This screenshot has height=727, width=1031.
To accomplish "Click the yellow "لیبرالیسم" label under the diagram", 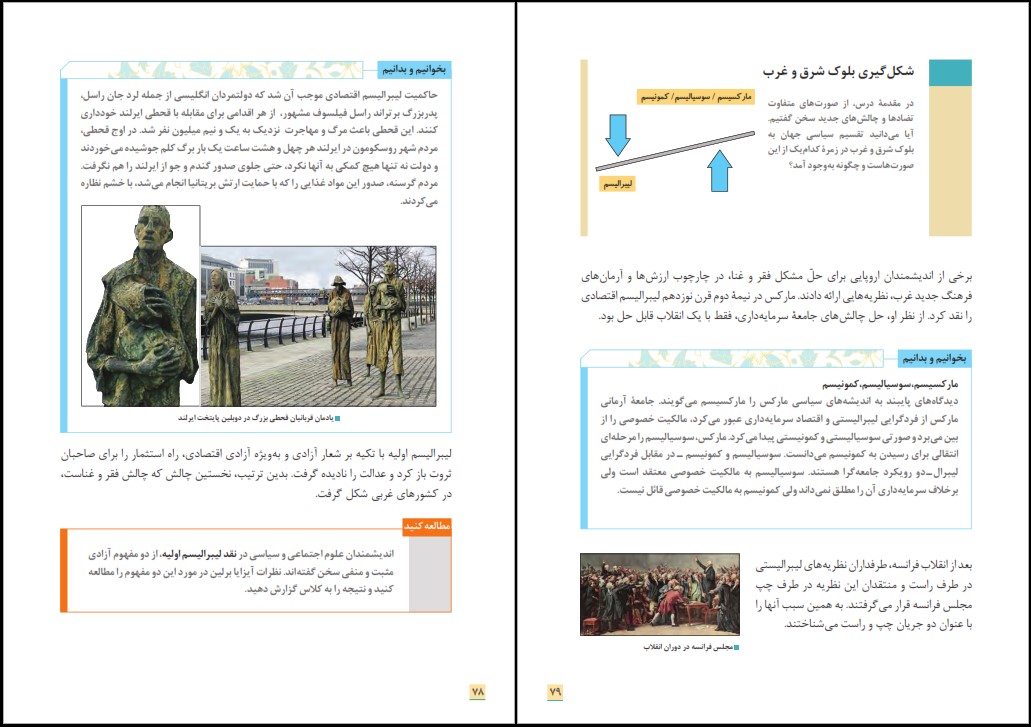I will (618, 184).
